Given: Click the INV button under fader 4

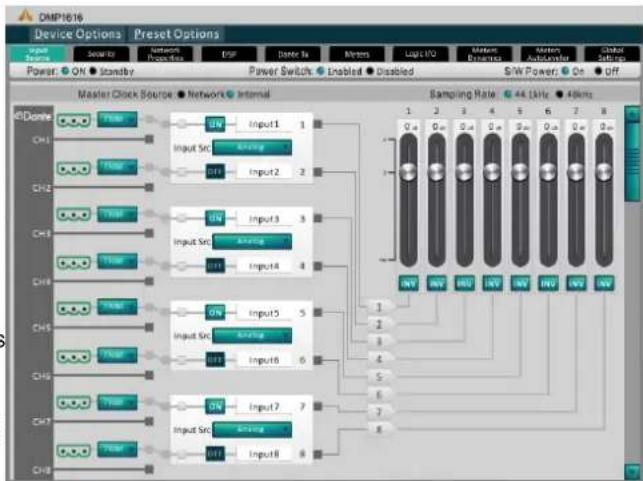Looking at the screenshot, I should coord(492,283).
